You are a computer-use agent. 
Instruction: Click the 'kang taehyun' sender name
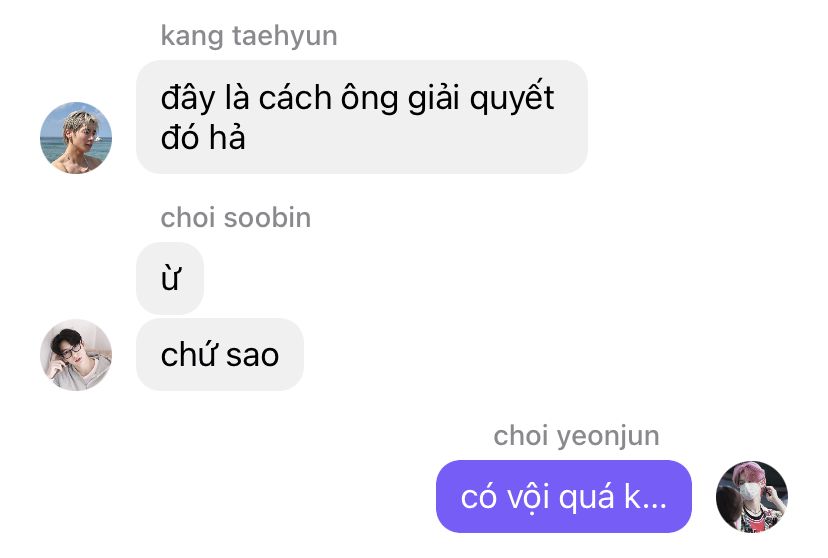(249, 36)
